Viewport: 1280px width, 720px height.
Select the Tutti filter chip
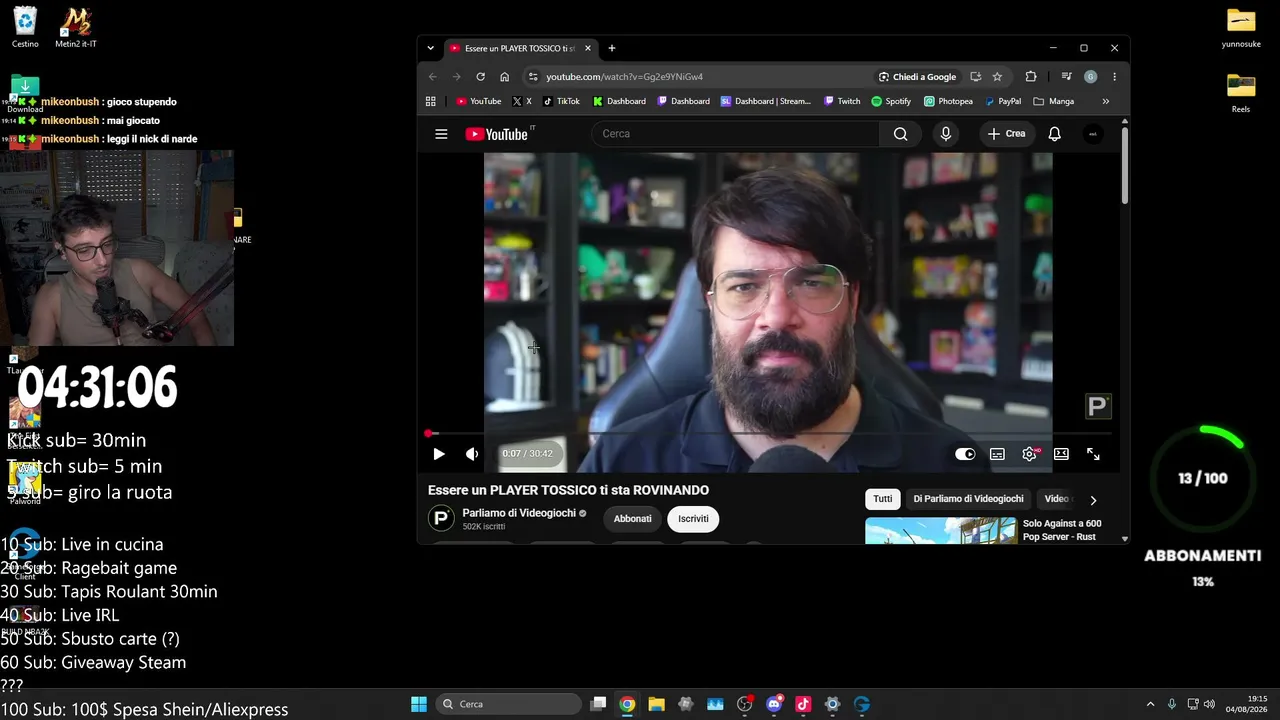(x=883, y=499)
